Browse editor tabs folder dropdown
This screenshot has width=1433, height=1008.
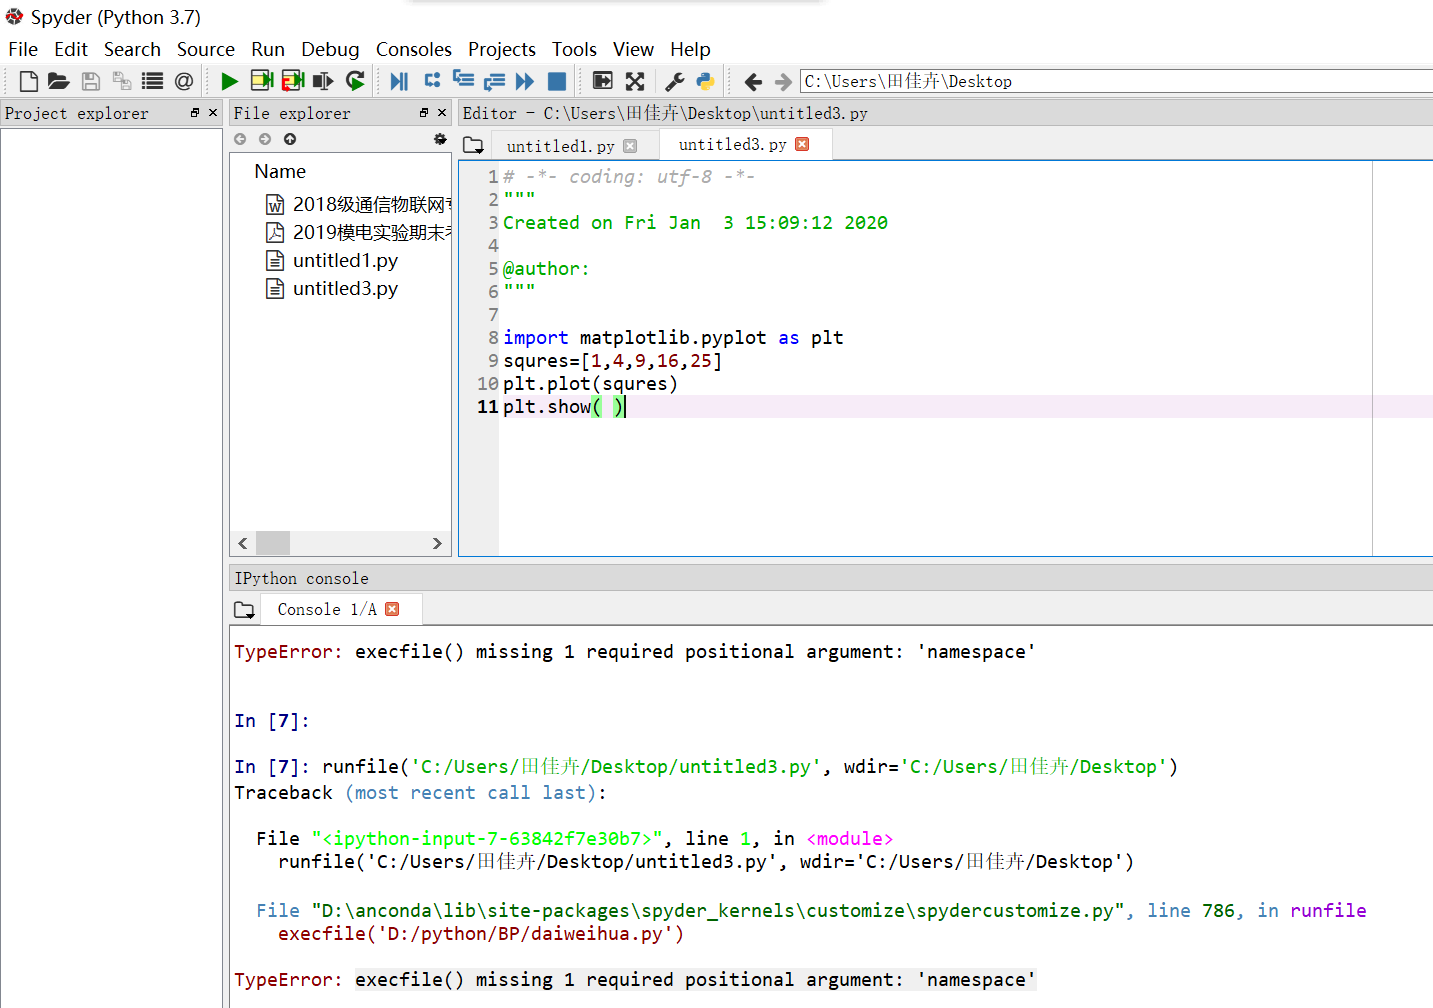coord(474,145)
